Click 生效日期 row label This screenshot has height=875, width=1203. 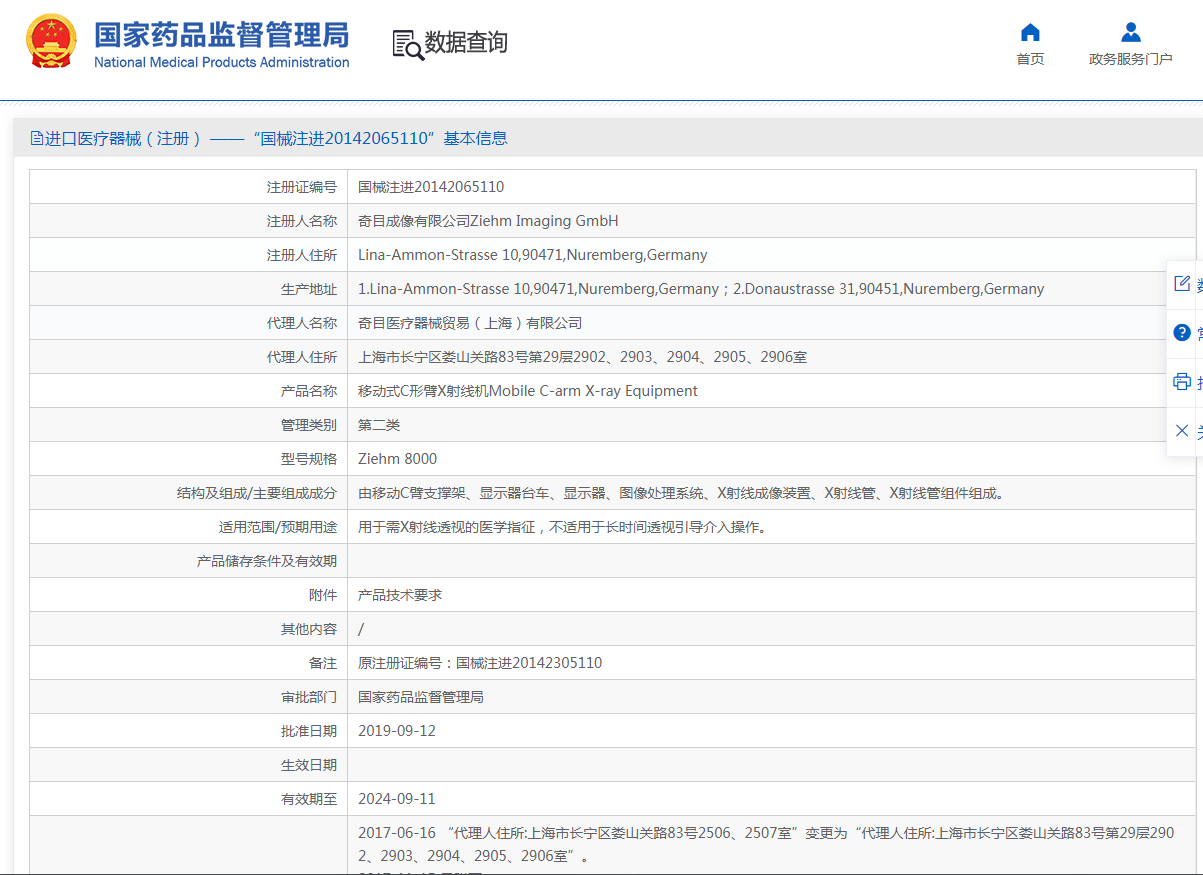(x=309, y=765)
